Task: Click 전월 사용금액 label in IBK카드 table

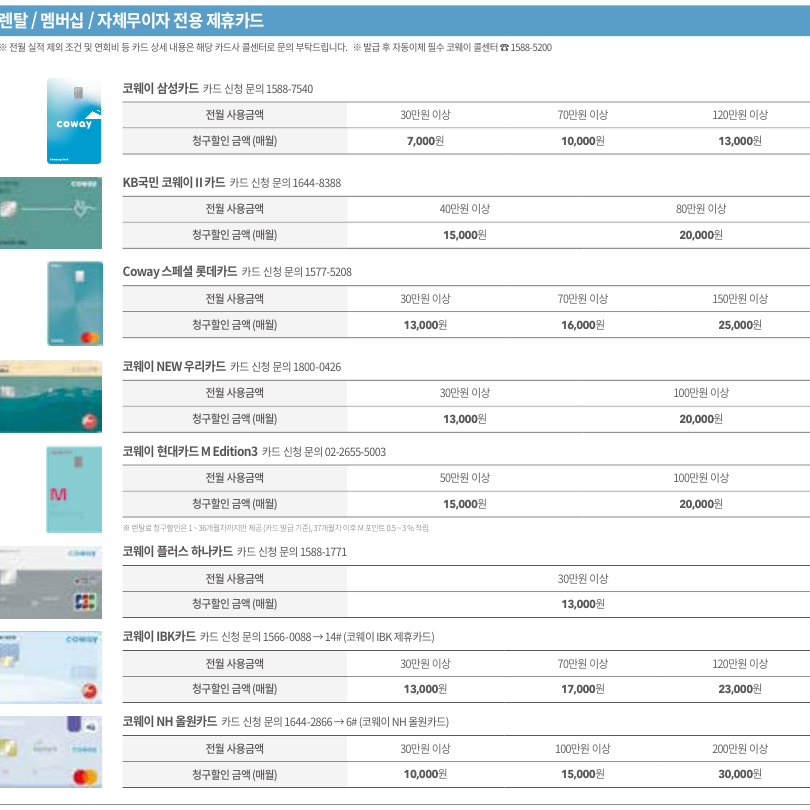Action: tap(235, 663)
